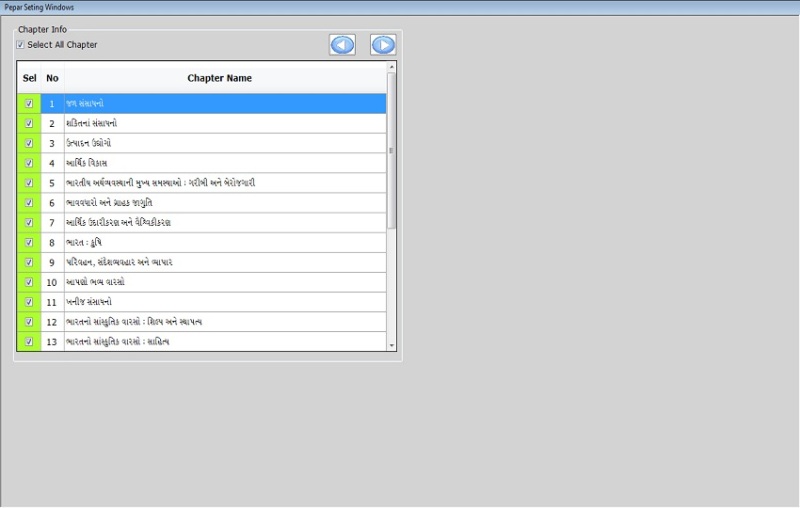The height and width of the screenshot is (508, 800).
Task: Click the vertical scrollbar thumb in chapter list
Action: pos(392,150)
